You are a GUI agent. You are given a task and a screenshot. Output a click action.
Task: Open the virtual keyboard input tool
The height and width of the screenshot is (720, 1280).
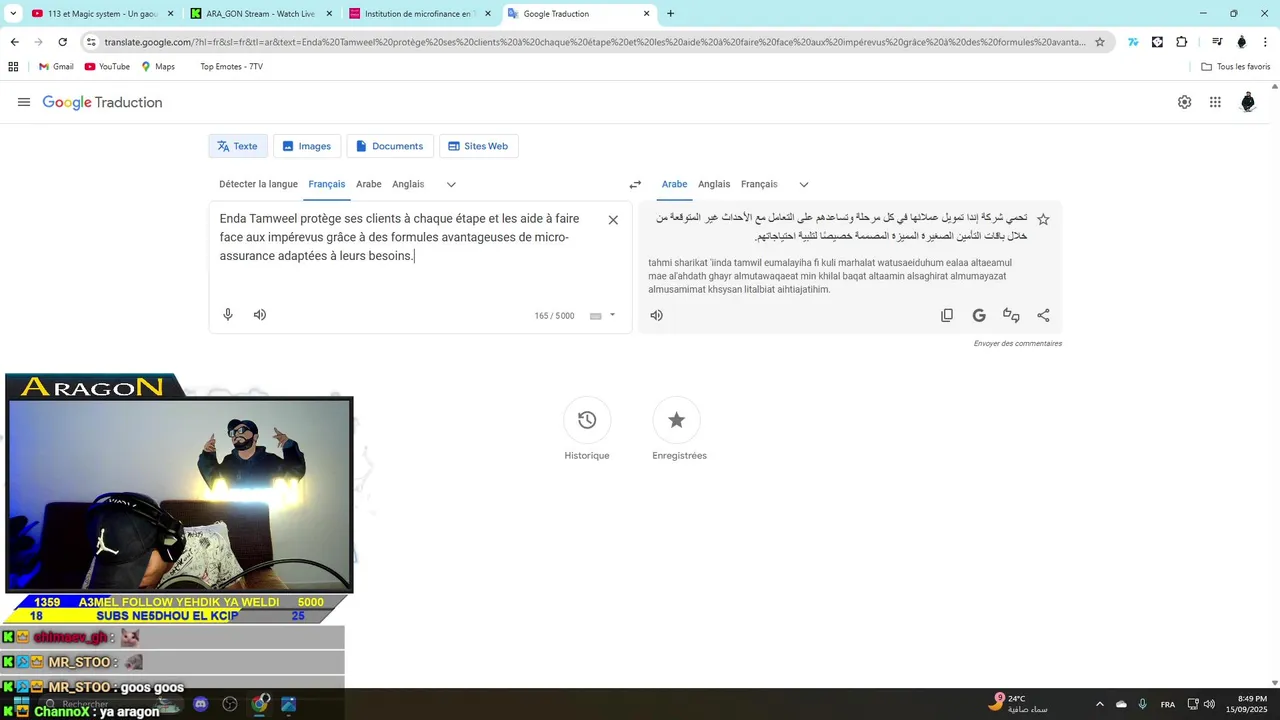click(595, 316)
